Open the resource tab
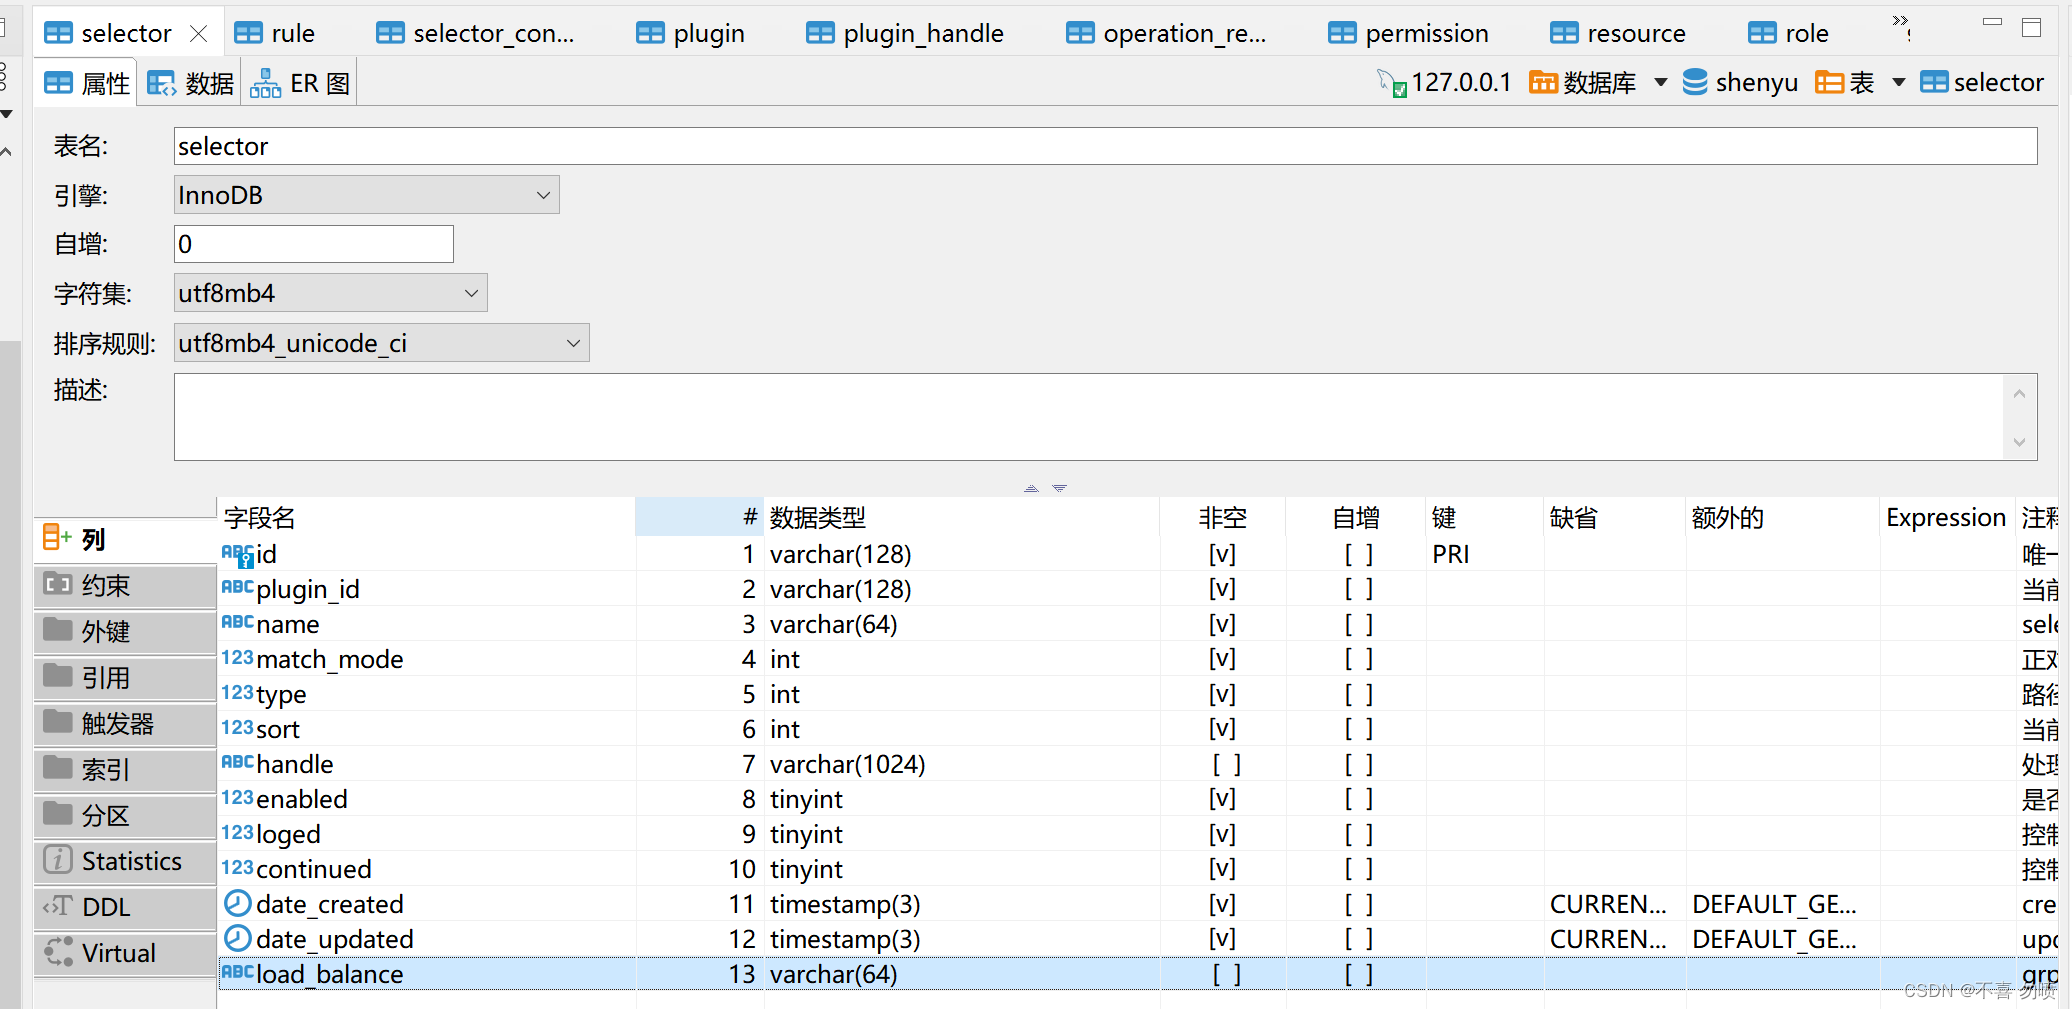Screen dimensions: 2072x1009 click(1617, 33)
